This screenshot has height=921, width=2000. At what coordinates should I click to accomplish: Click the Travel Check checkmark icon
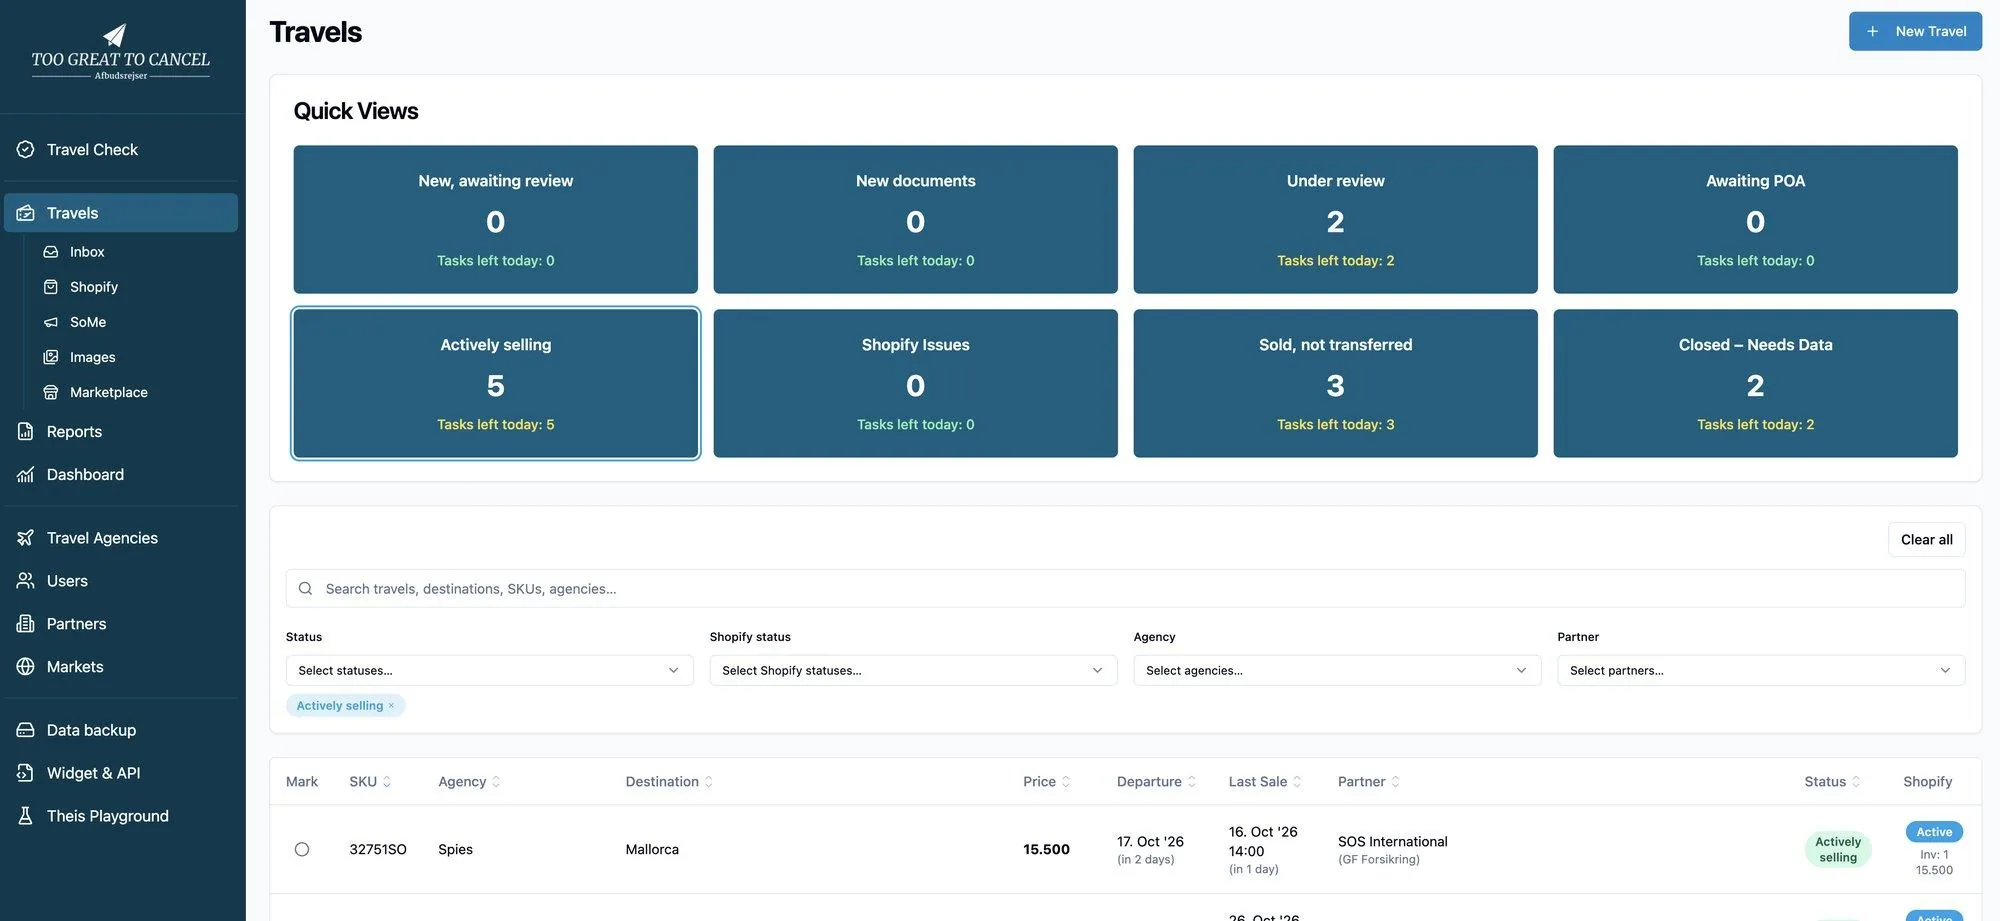(x=26, y=149)
